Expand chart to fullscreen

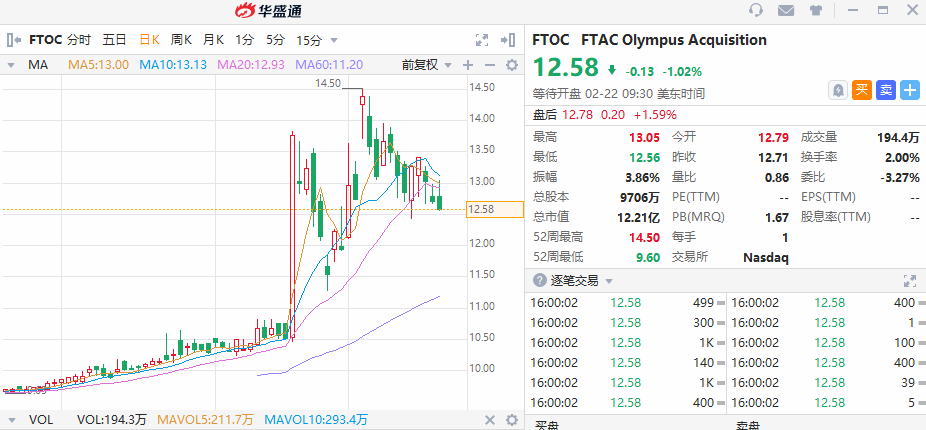coord(482,40)
